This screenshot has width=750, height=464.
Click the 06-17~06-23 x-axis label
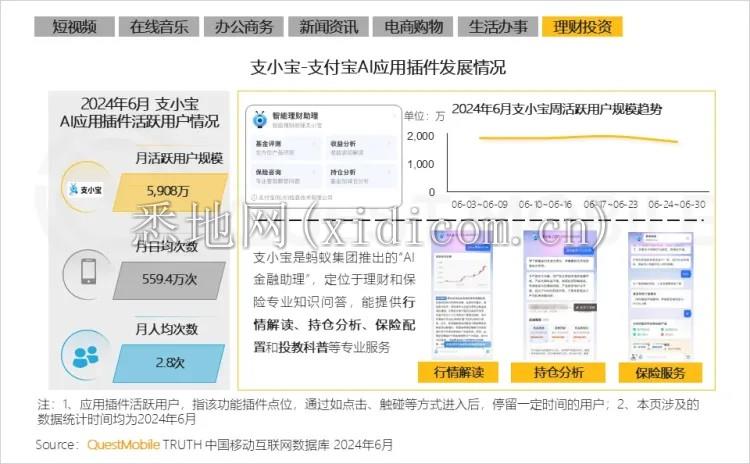pyautogui.click(x=610, y=204)
